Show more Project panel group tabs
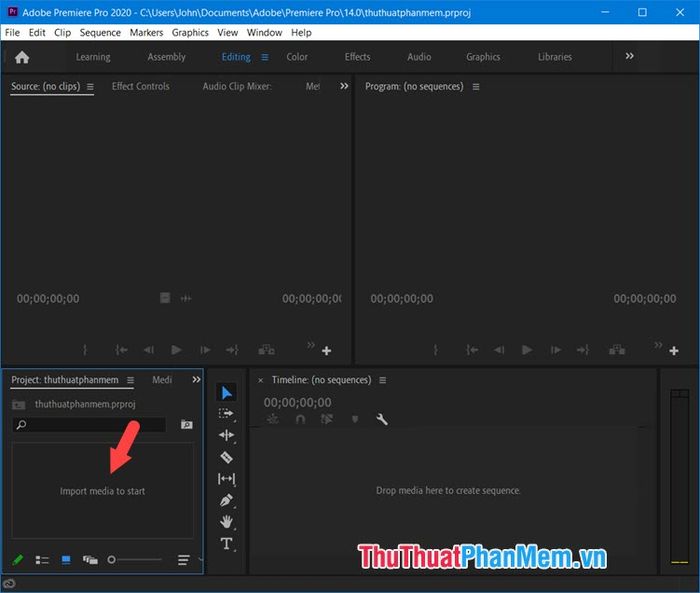 point(196,380)
